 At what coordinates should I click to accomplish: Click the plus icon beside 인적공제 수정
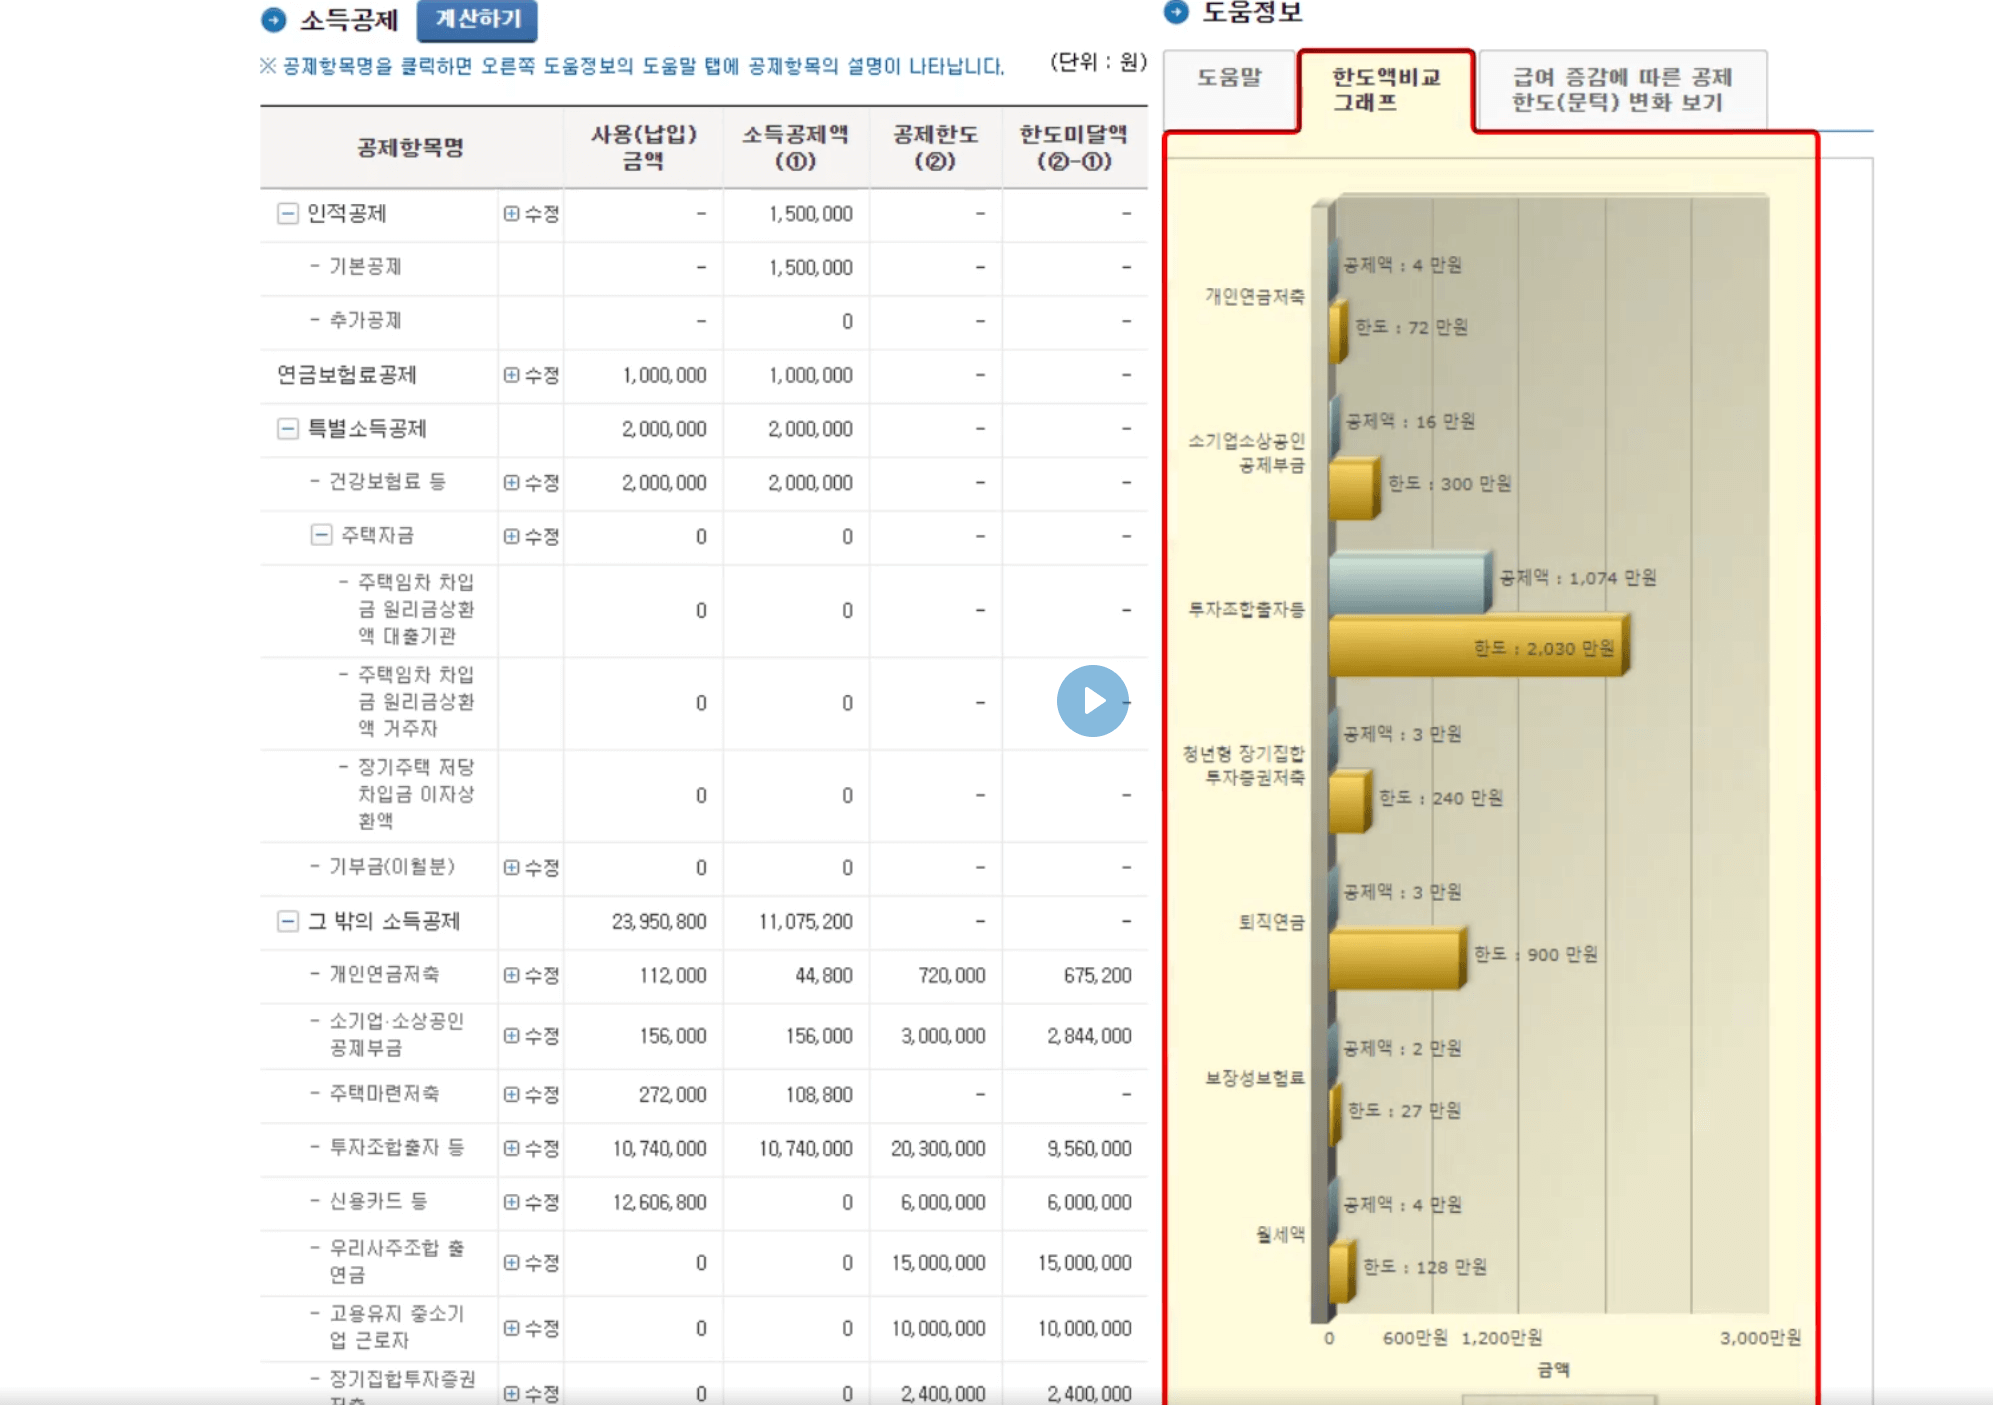(x=510, y=213)
